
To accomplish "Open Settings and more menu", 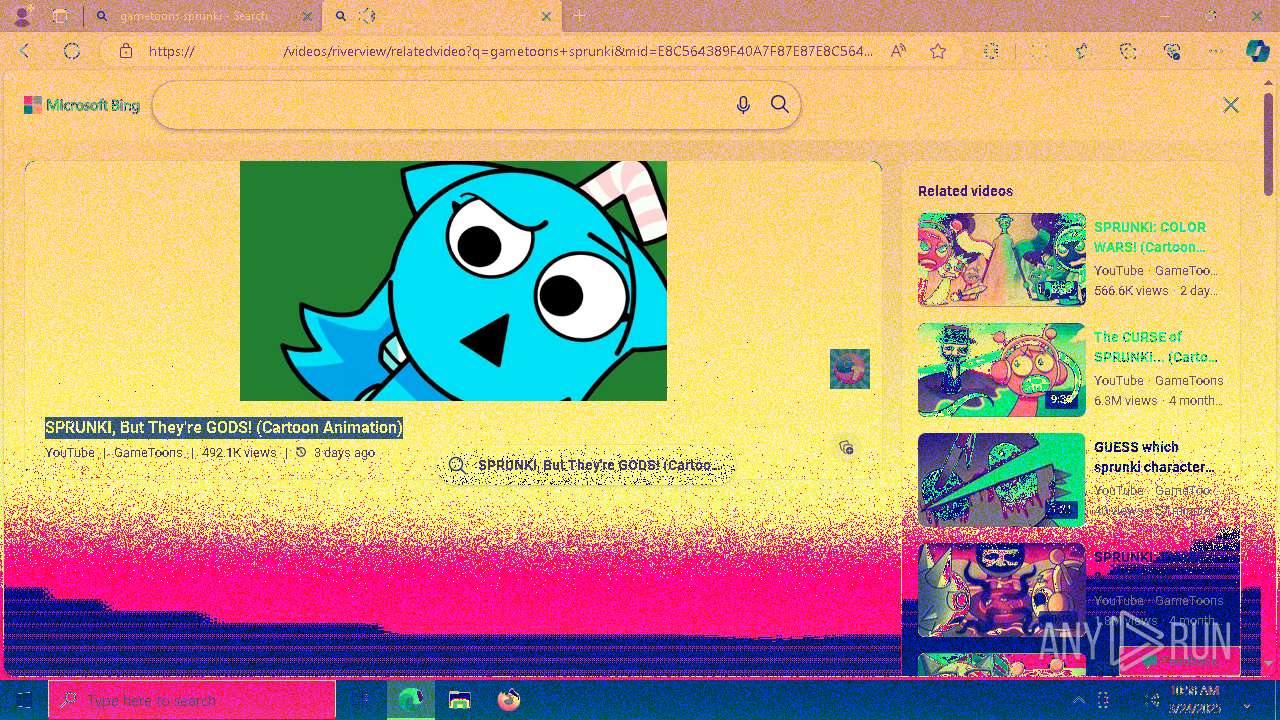I will tap(1216, 51).
